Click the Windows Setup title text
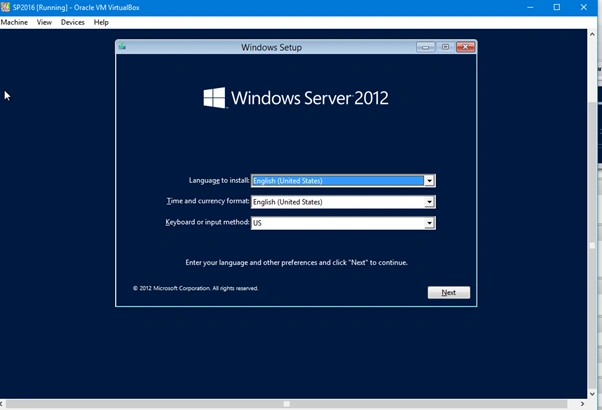 (x=271, y=47)
